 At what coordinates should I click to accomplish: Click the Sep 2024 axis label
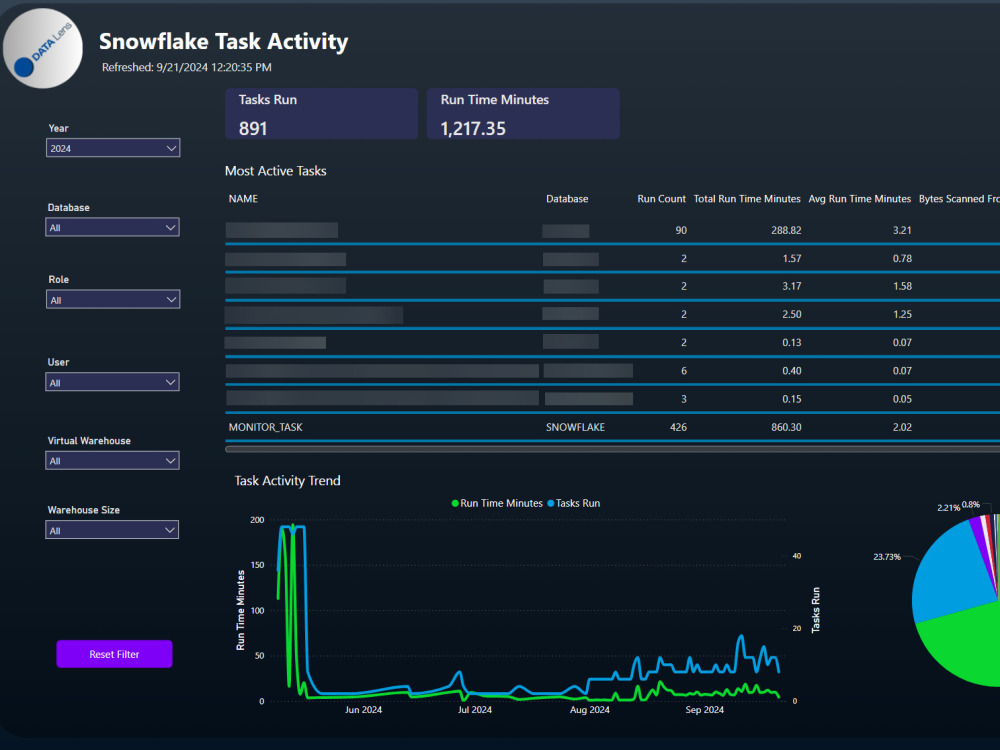pyautogui.click(x=704, y=710)
